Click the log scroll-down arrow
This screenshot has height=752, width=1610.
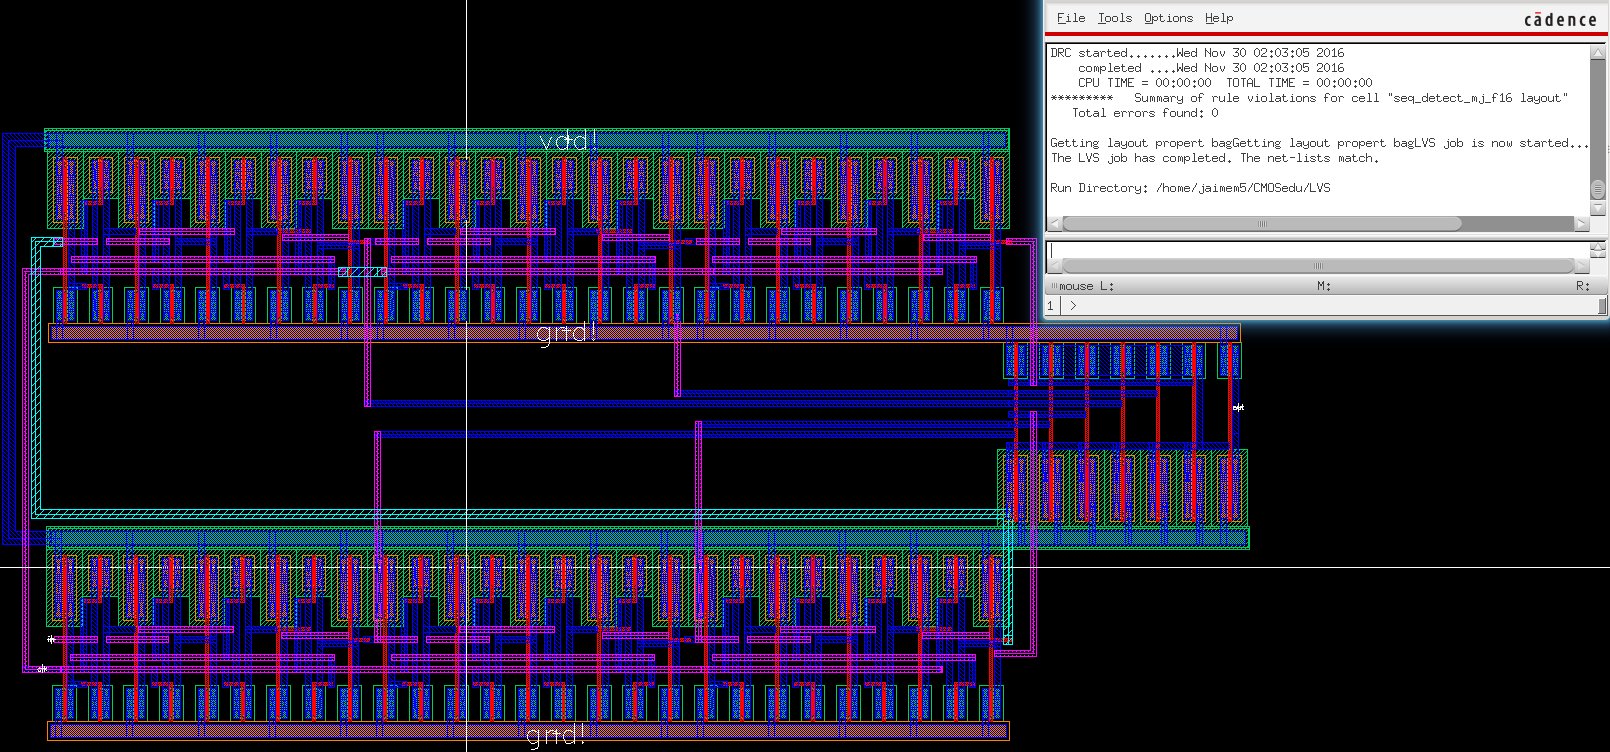coord(1596,206)
